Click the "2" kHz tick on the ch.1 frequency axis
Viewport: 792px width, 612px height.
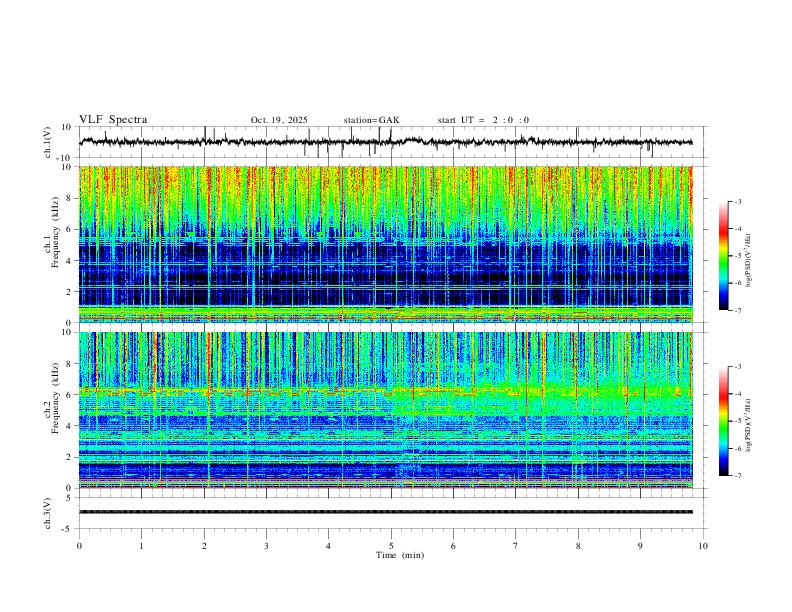[69, 291]
